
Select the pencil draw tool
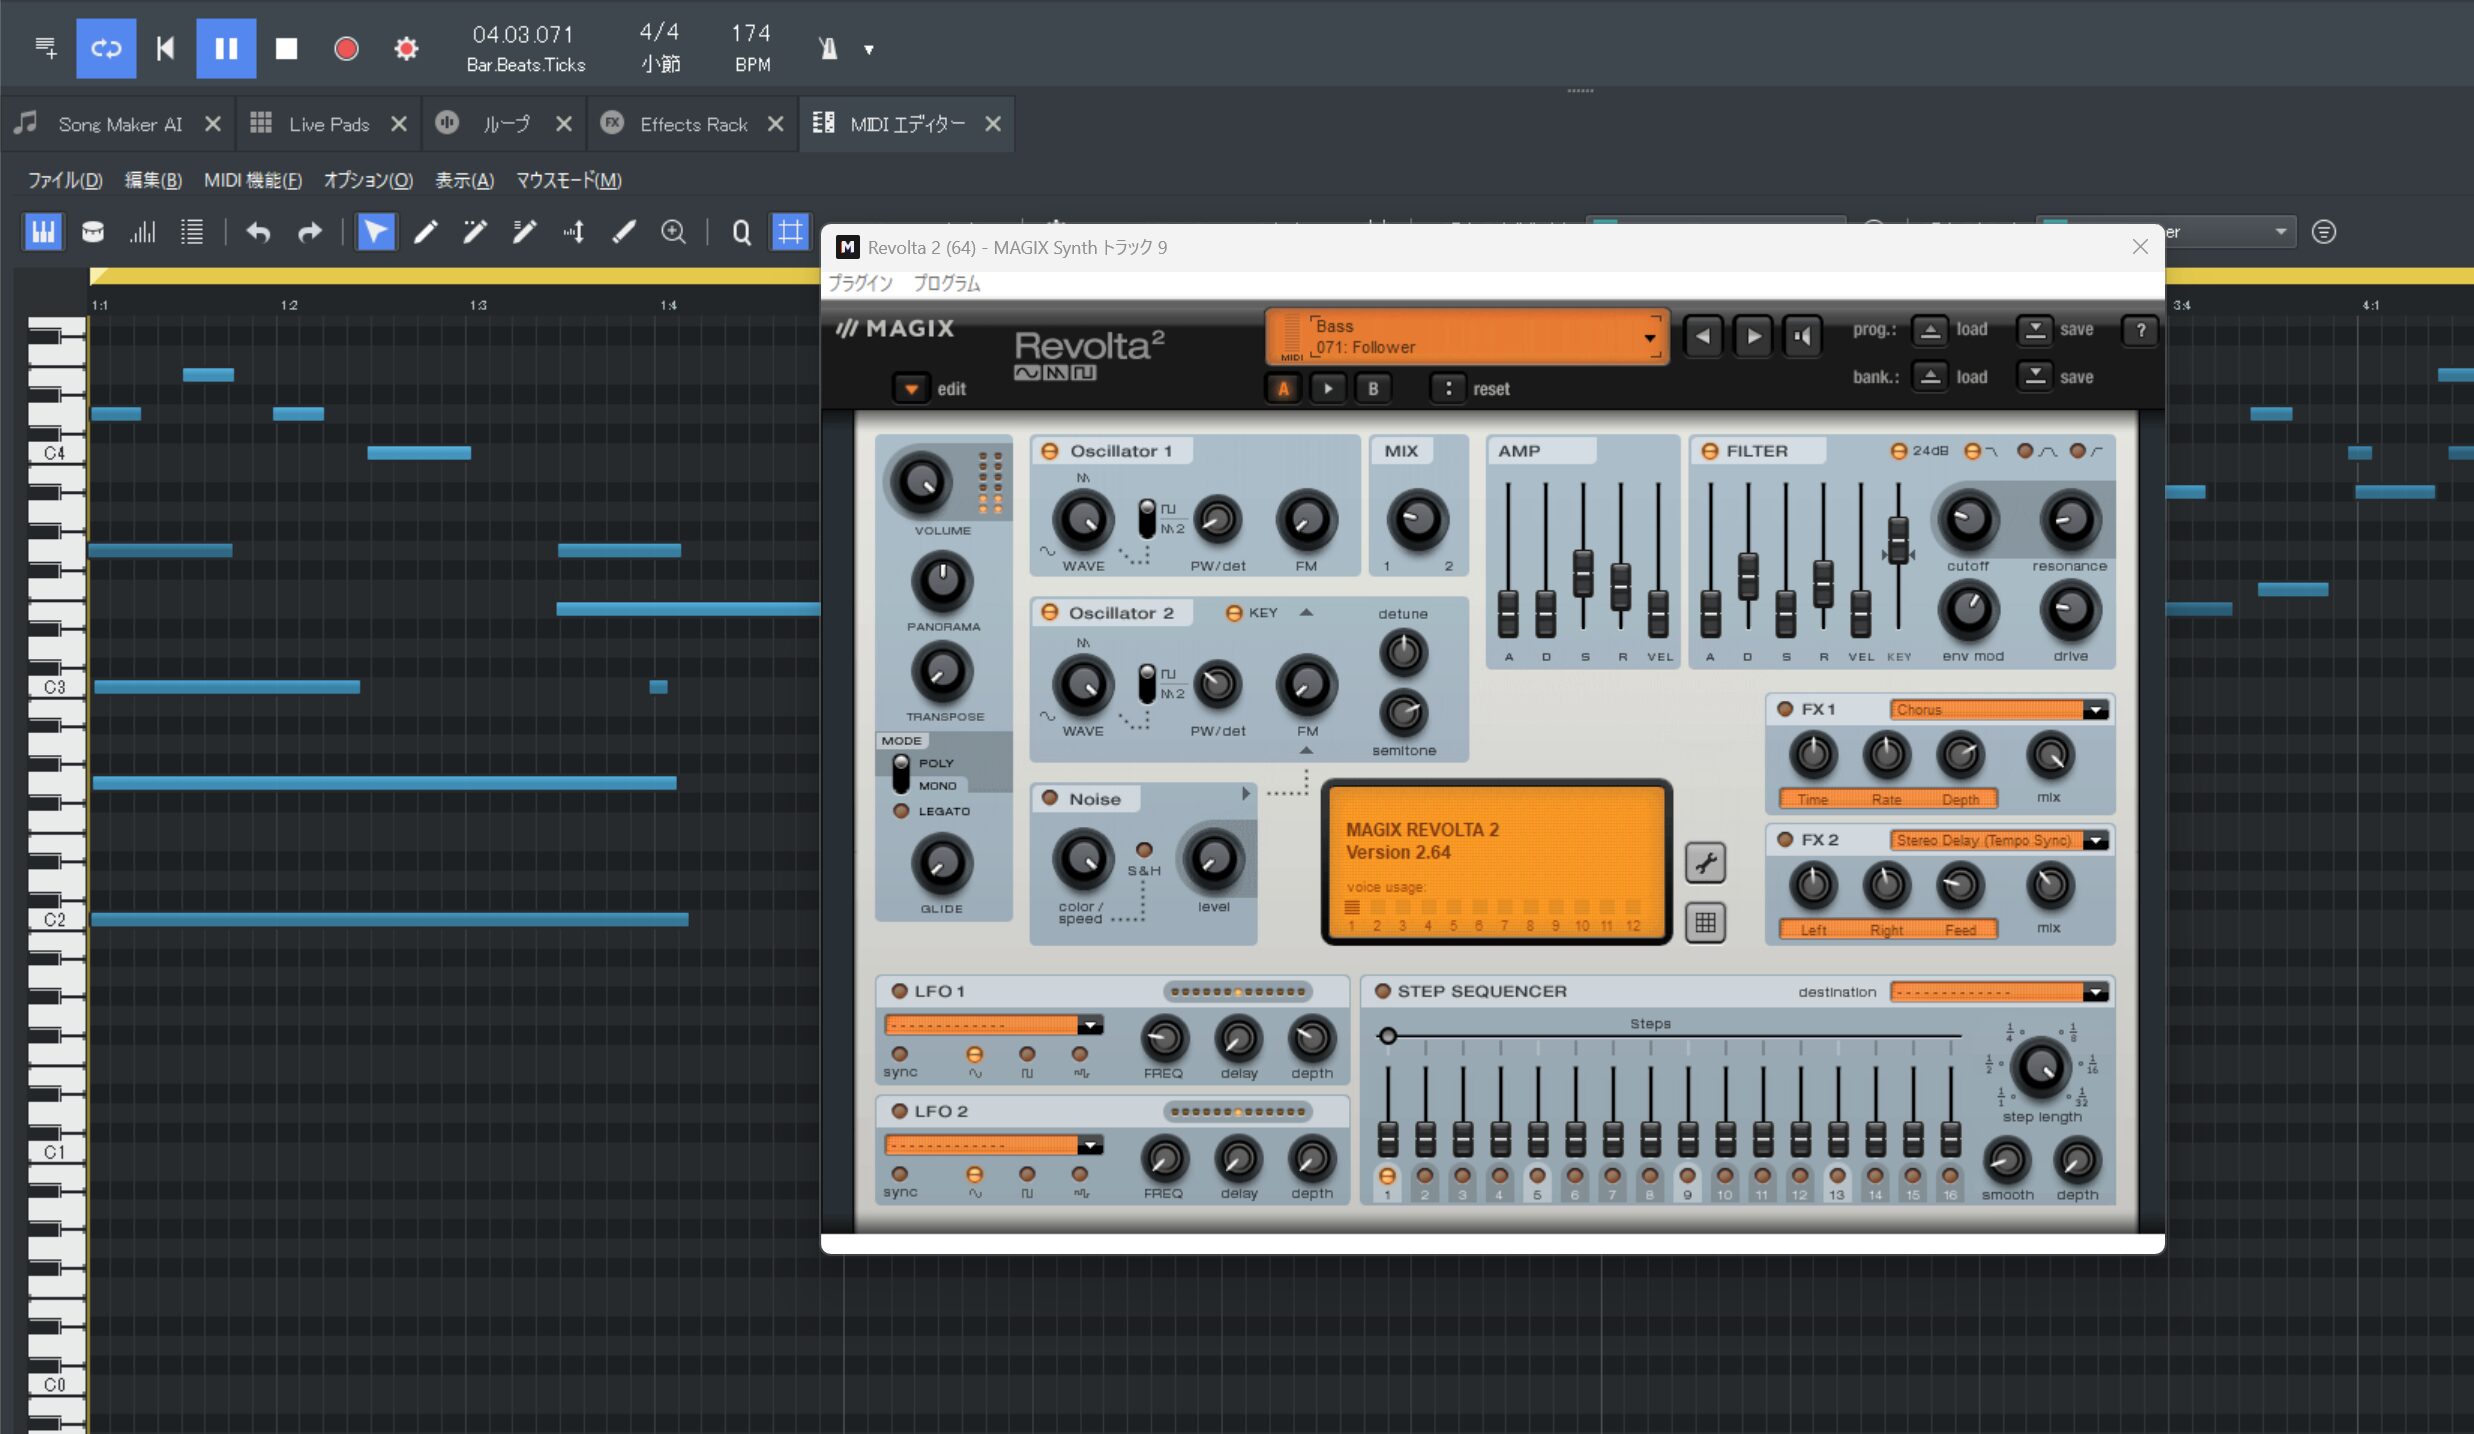426,232
